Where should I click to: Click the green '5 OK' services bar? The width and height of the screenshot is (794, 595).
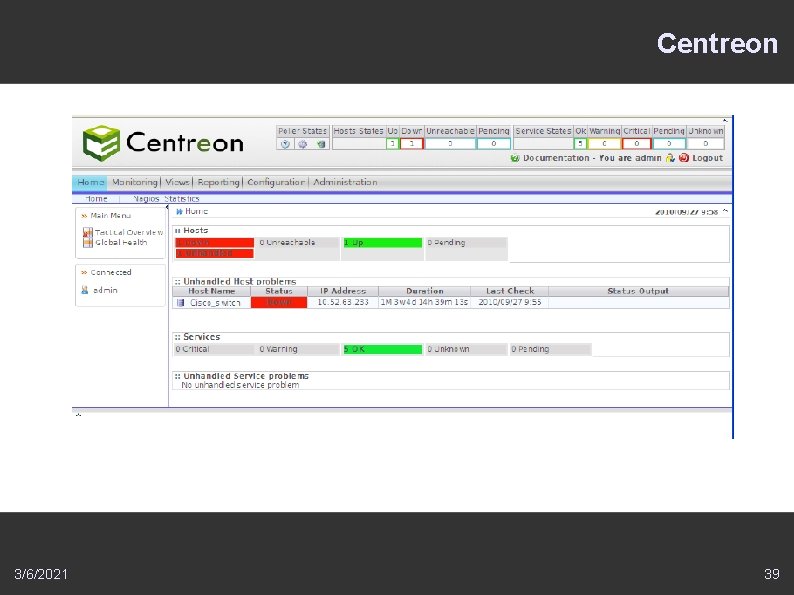point(382,349)
